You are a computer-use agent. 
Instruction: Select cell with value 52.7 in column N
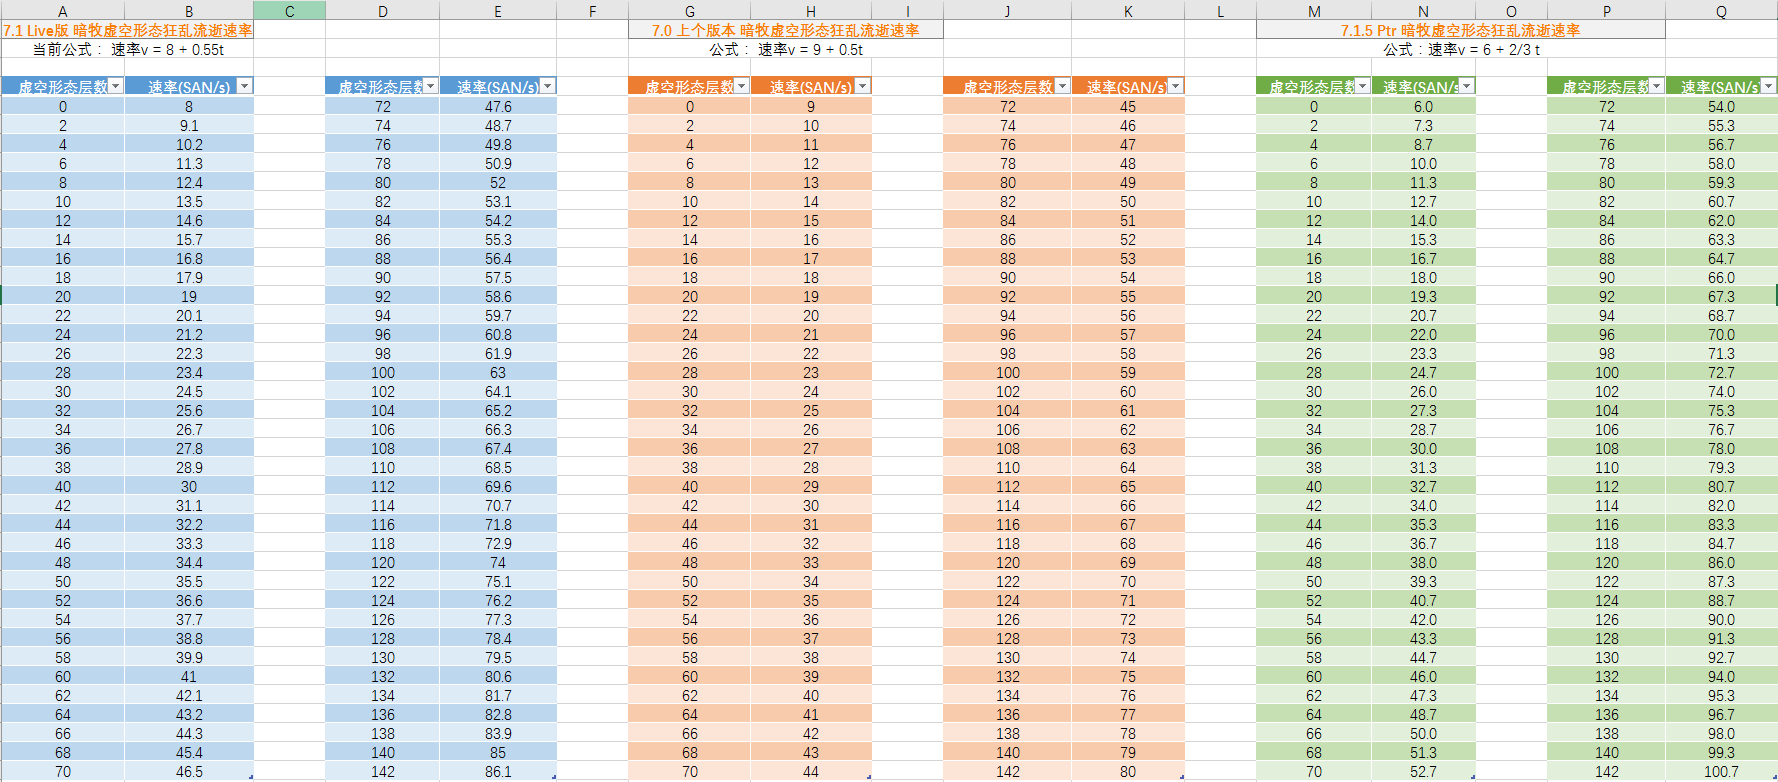coord(1423,771)
